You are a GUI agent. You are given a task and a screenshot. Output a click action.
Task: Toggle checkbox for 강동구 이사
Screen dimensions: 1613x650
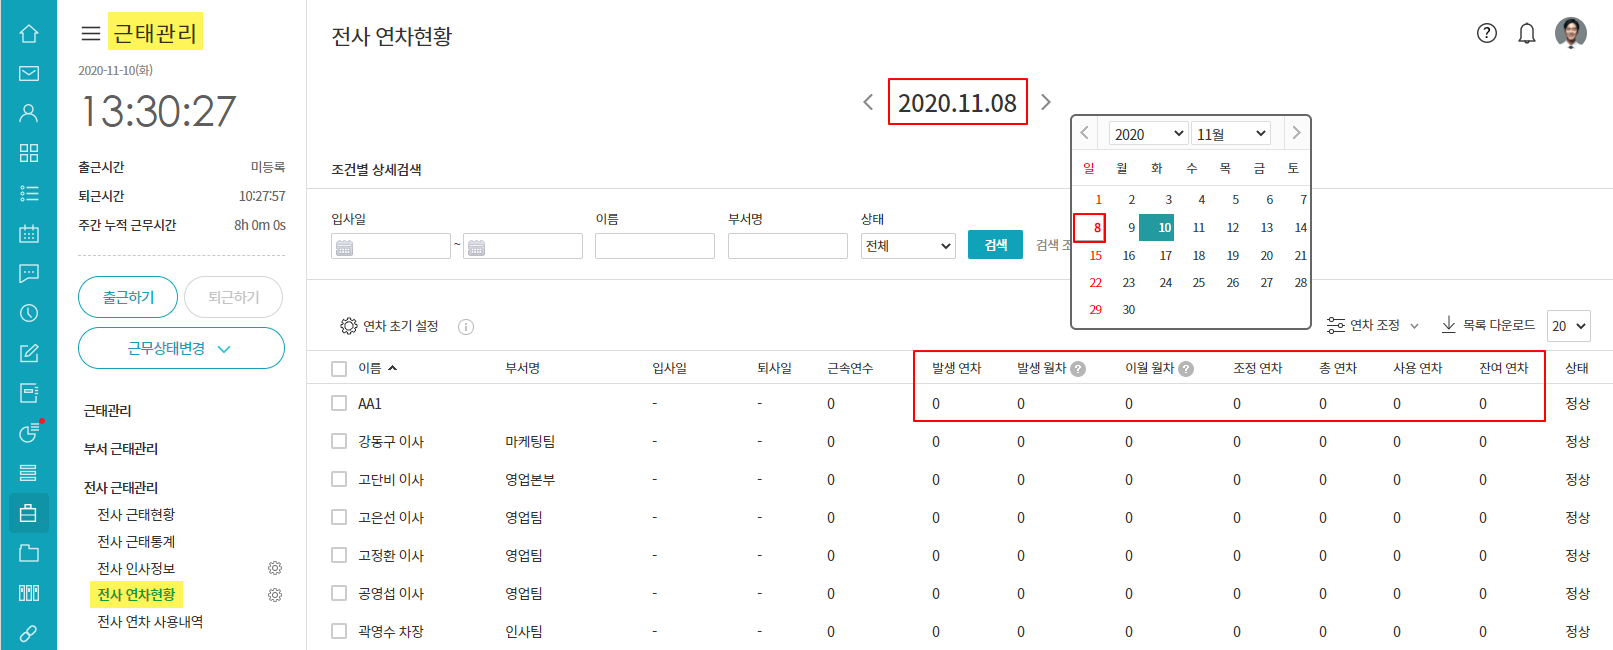(339, 442)
